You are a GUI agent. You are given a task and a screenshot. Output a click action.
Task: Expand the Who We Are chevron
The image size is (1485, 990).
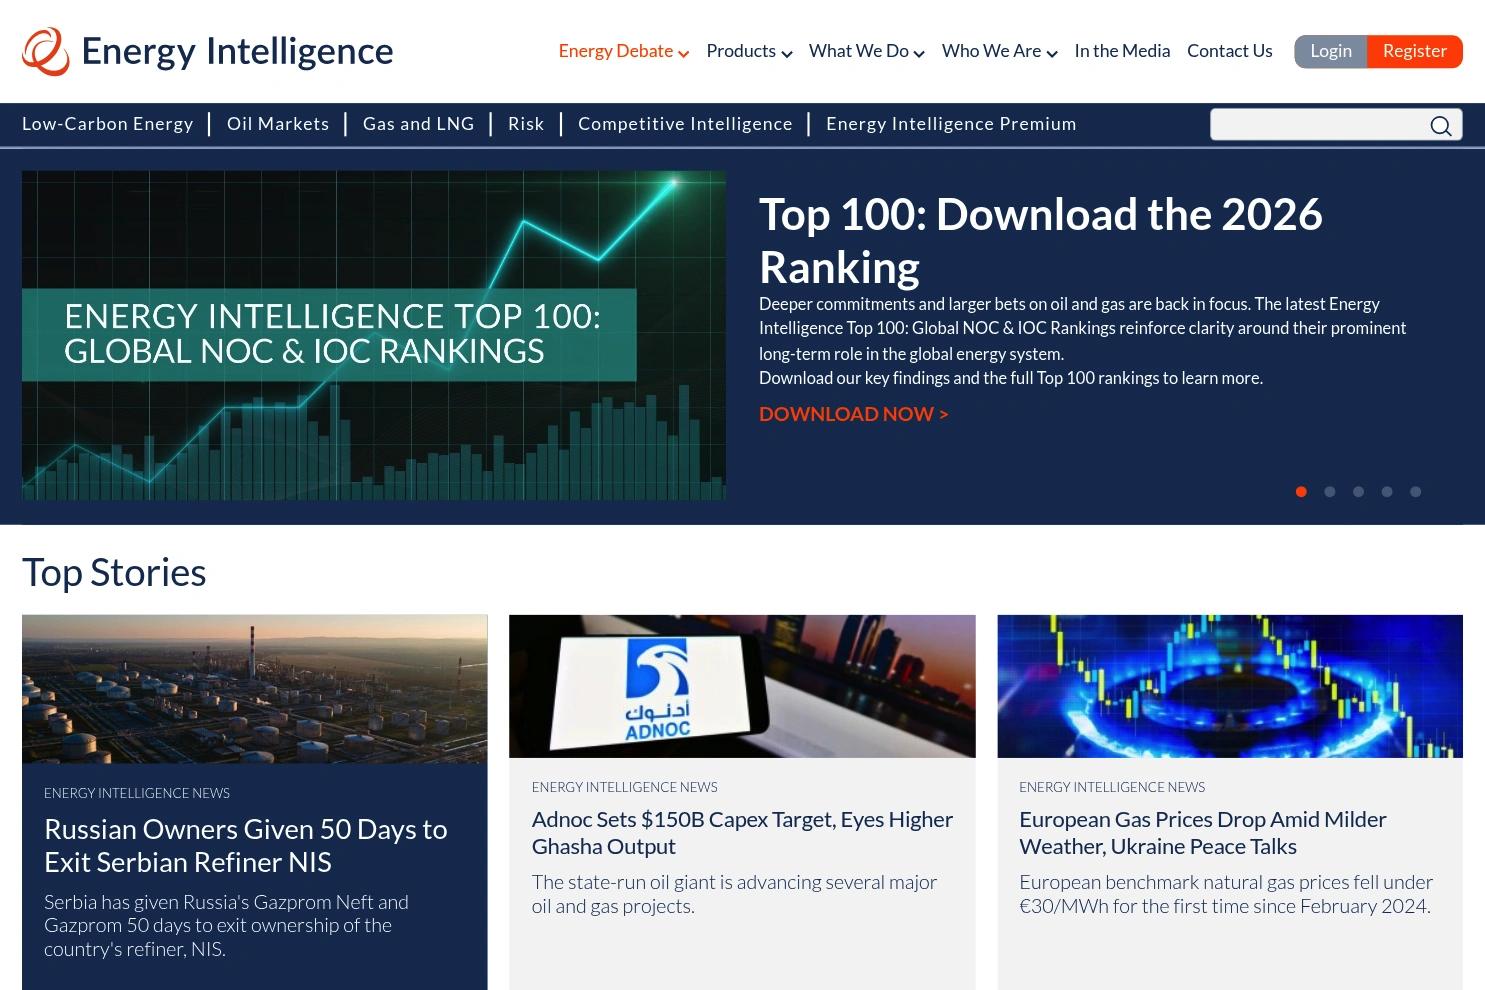tap(1052, 53)
